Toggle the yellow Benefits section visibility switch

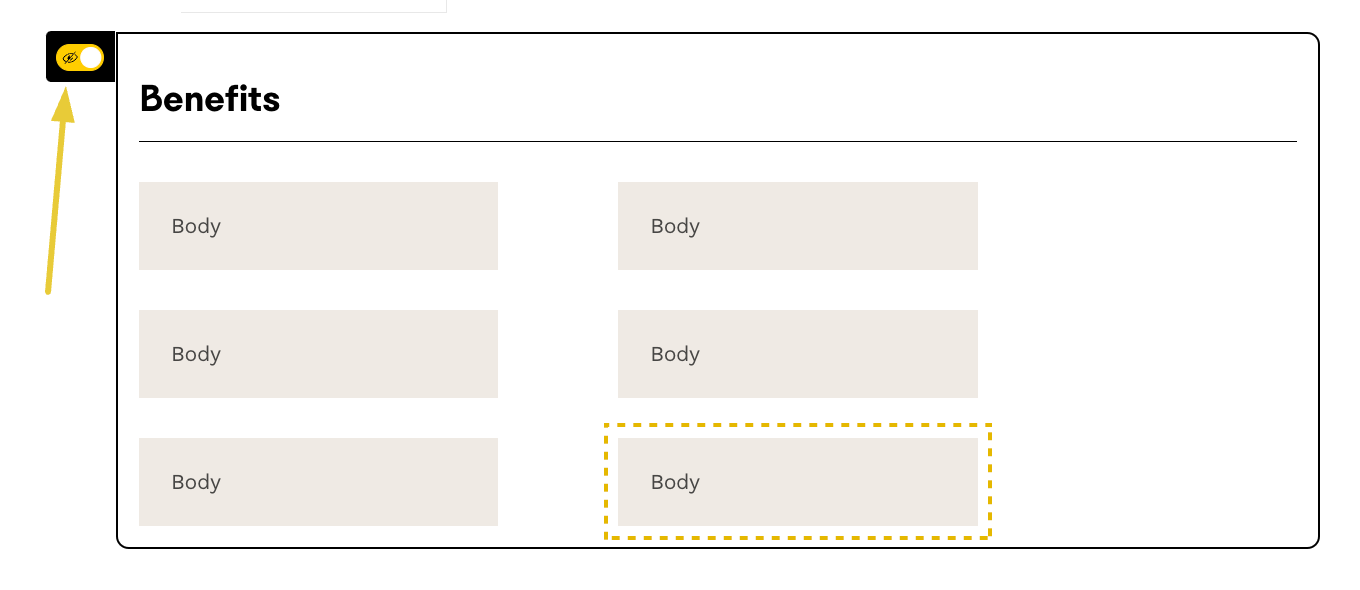point(80,58)
